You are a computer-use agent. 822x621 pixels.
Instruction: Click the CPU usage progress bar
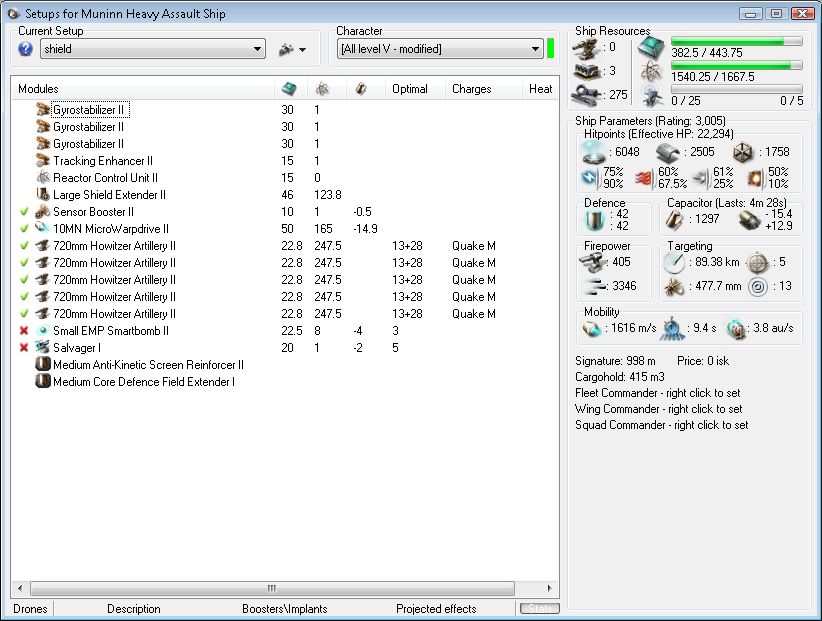click(737, 41)
